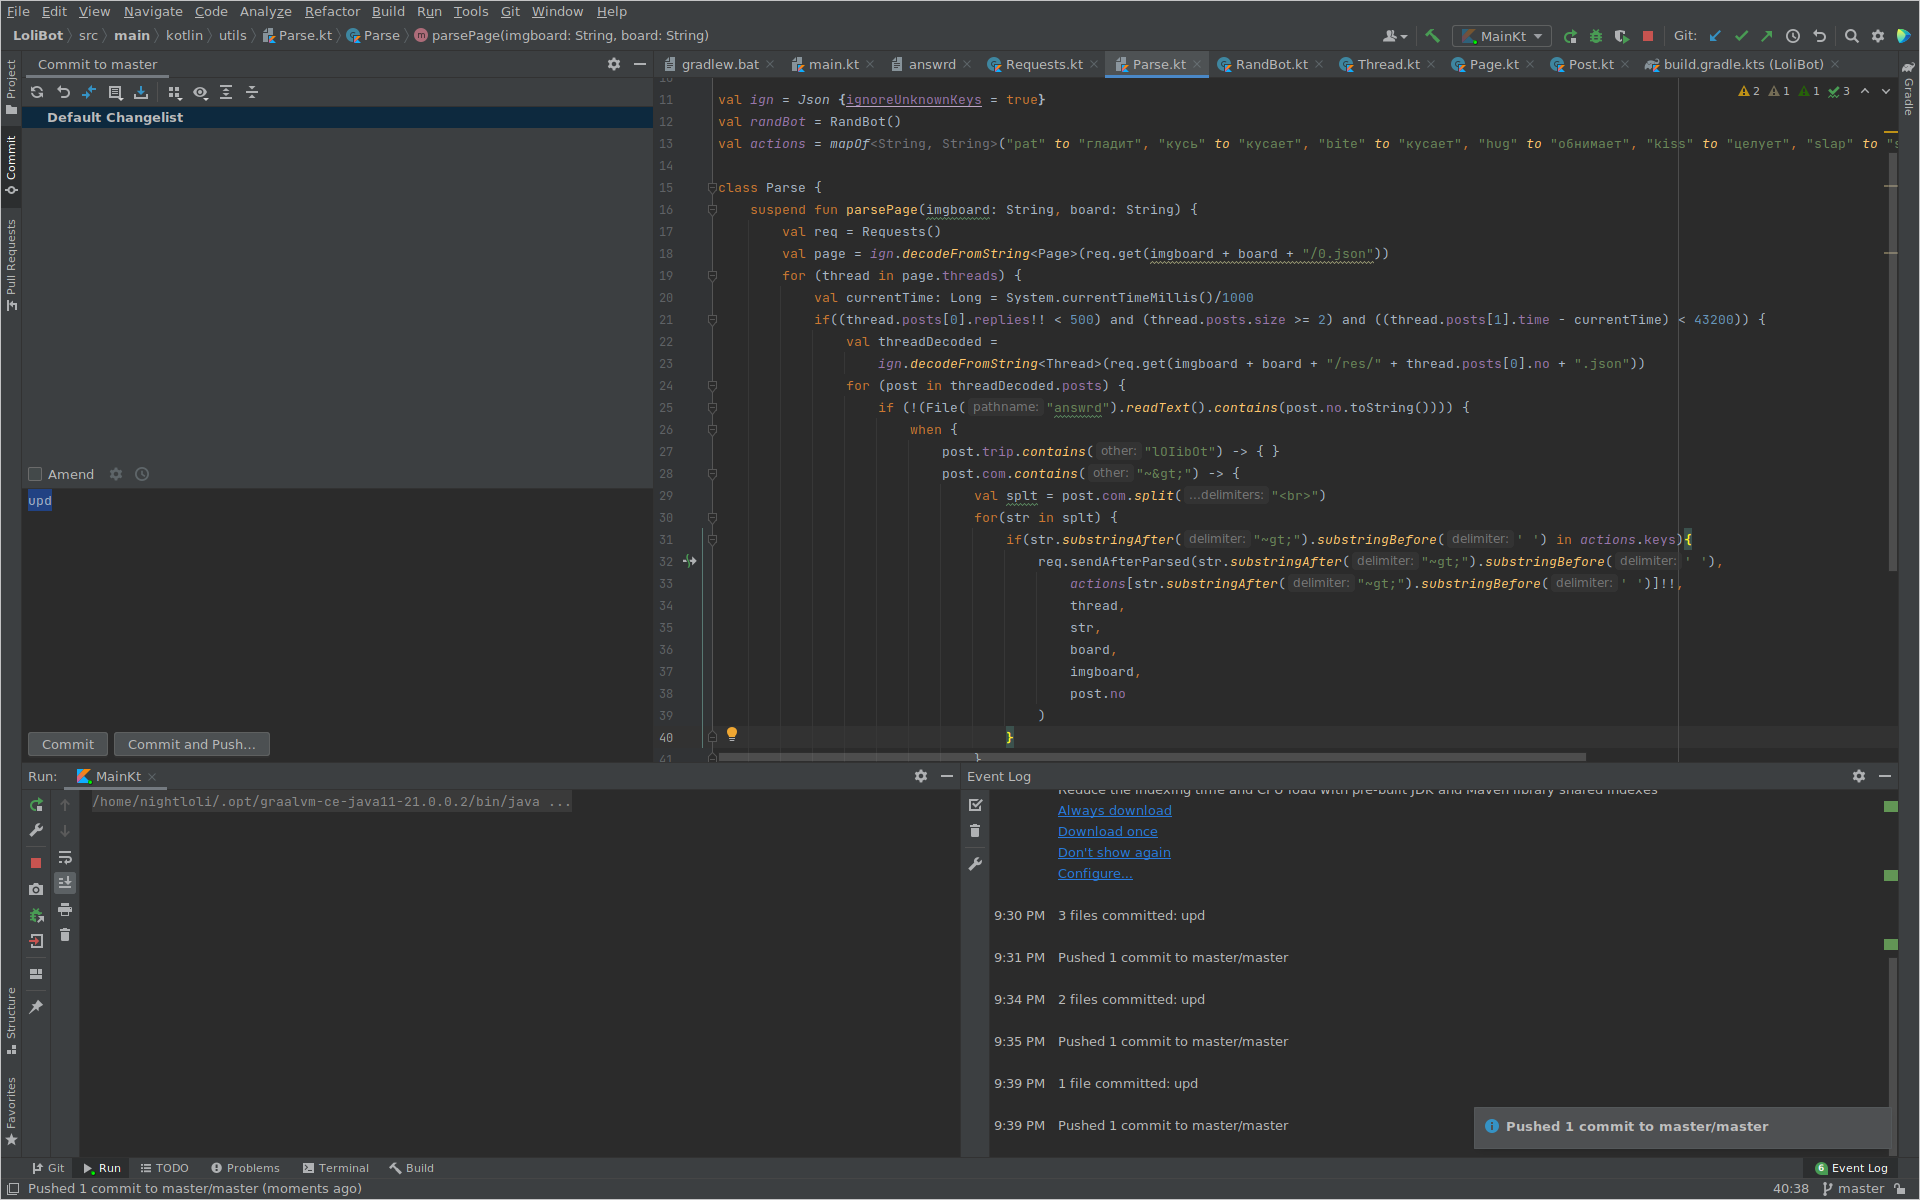This screenshot has width=1920, height=1200.
Task: Click the Clear all trash icon in Event Log
Action: pyautogui.click(x=975, y=831)
